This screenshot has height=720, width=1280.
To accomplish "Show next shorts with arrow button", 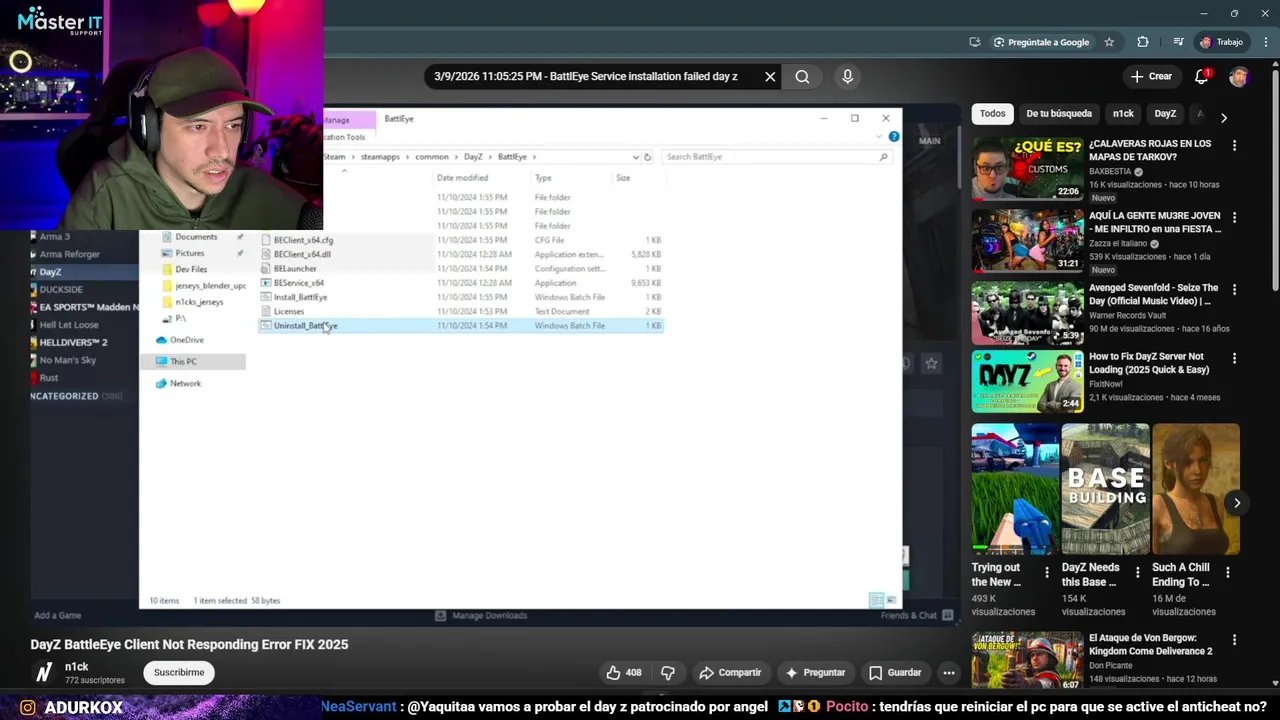I will tap(1237, 503).
